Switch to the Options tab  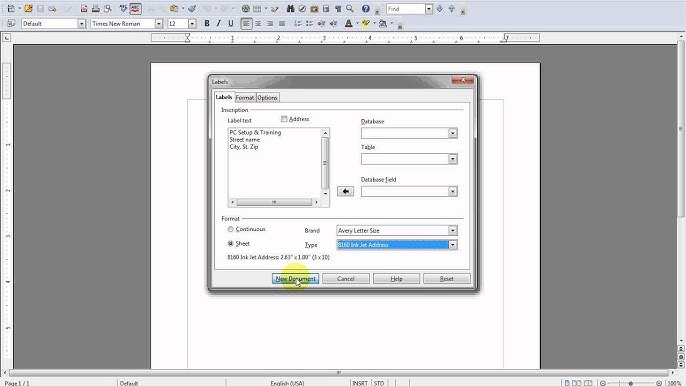pos(267,98)
